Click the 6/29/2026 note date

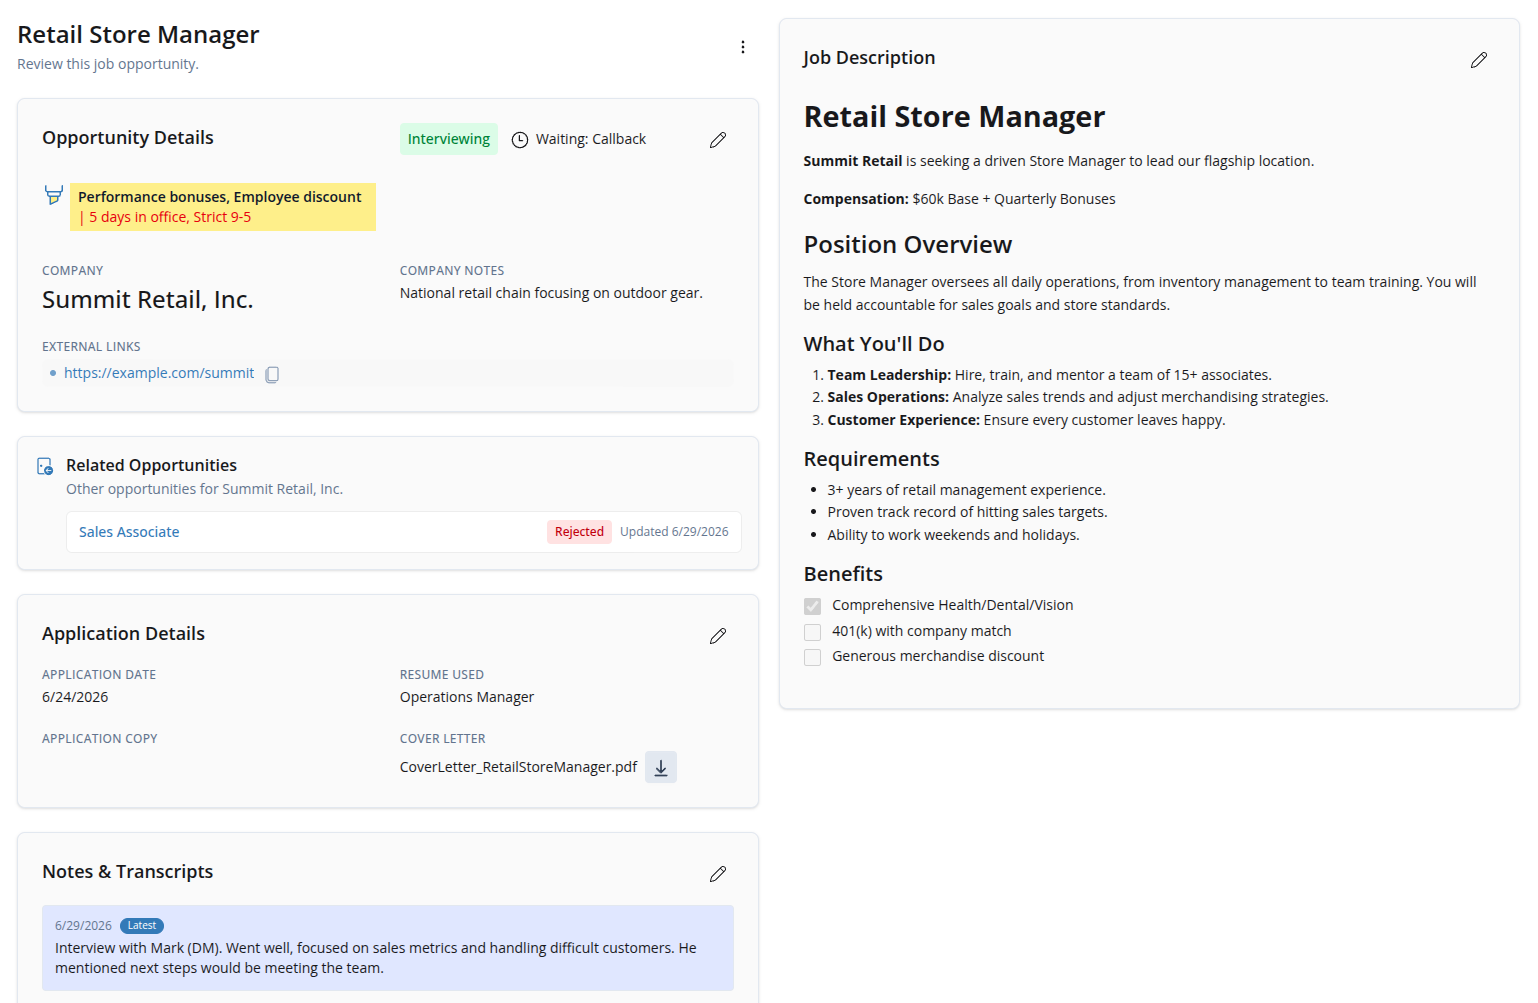(83, 926)
